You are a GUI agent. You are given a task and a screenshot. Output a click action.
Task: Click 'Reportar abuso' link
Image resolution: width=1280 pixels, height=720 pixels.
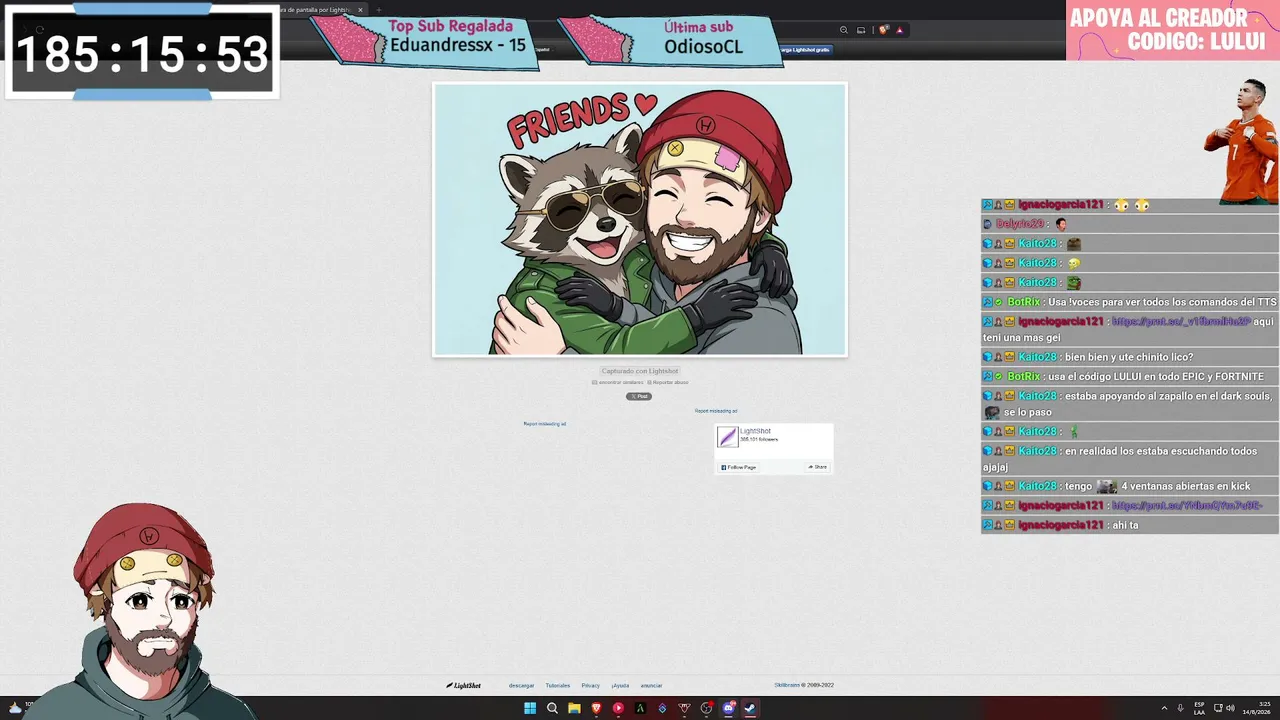click(668, 382)
